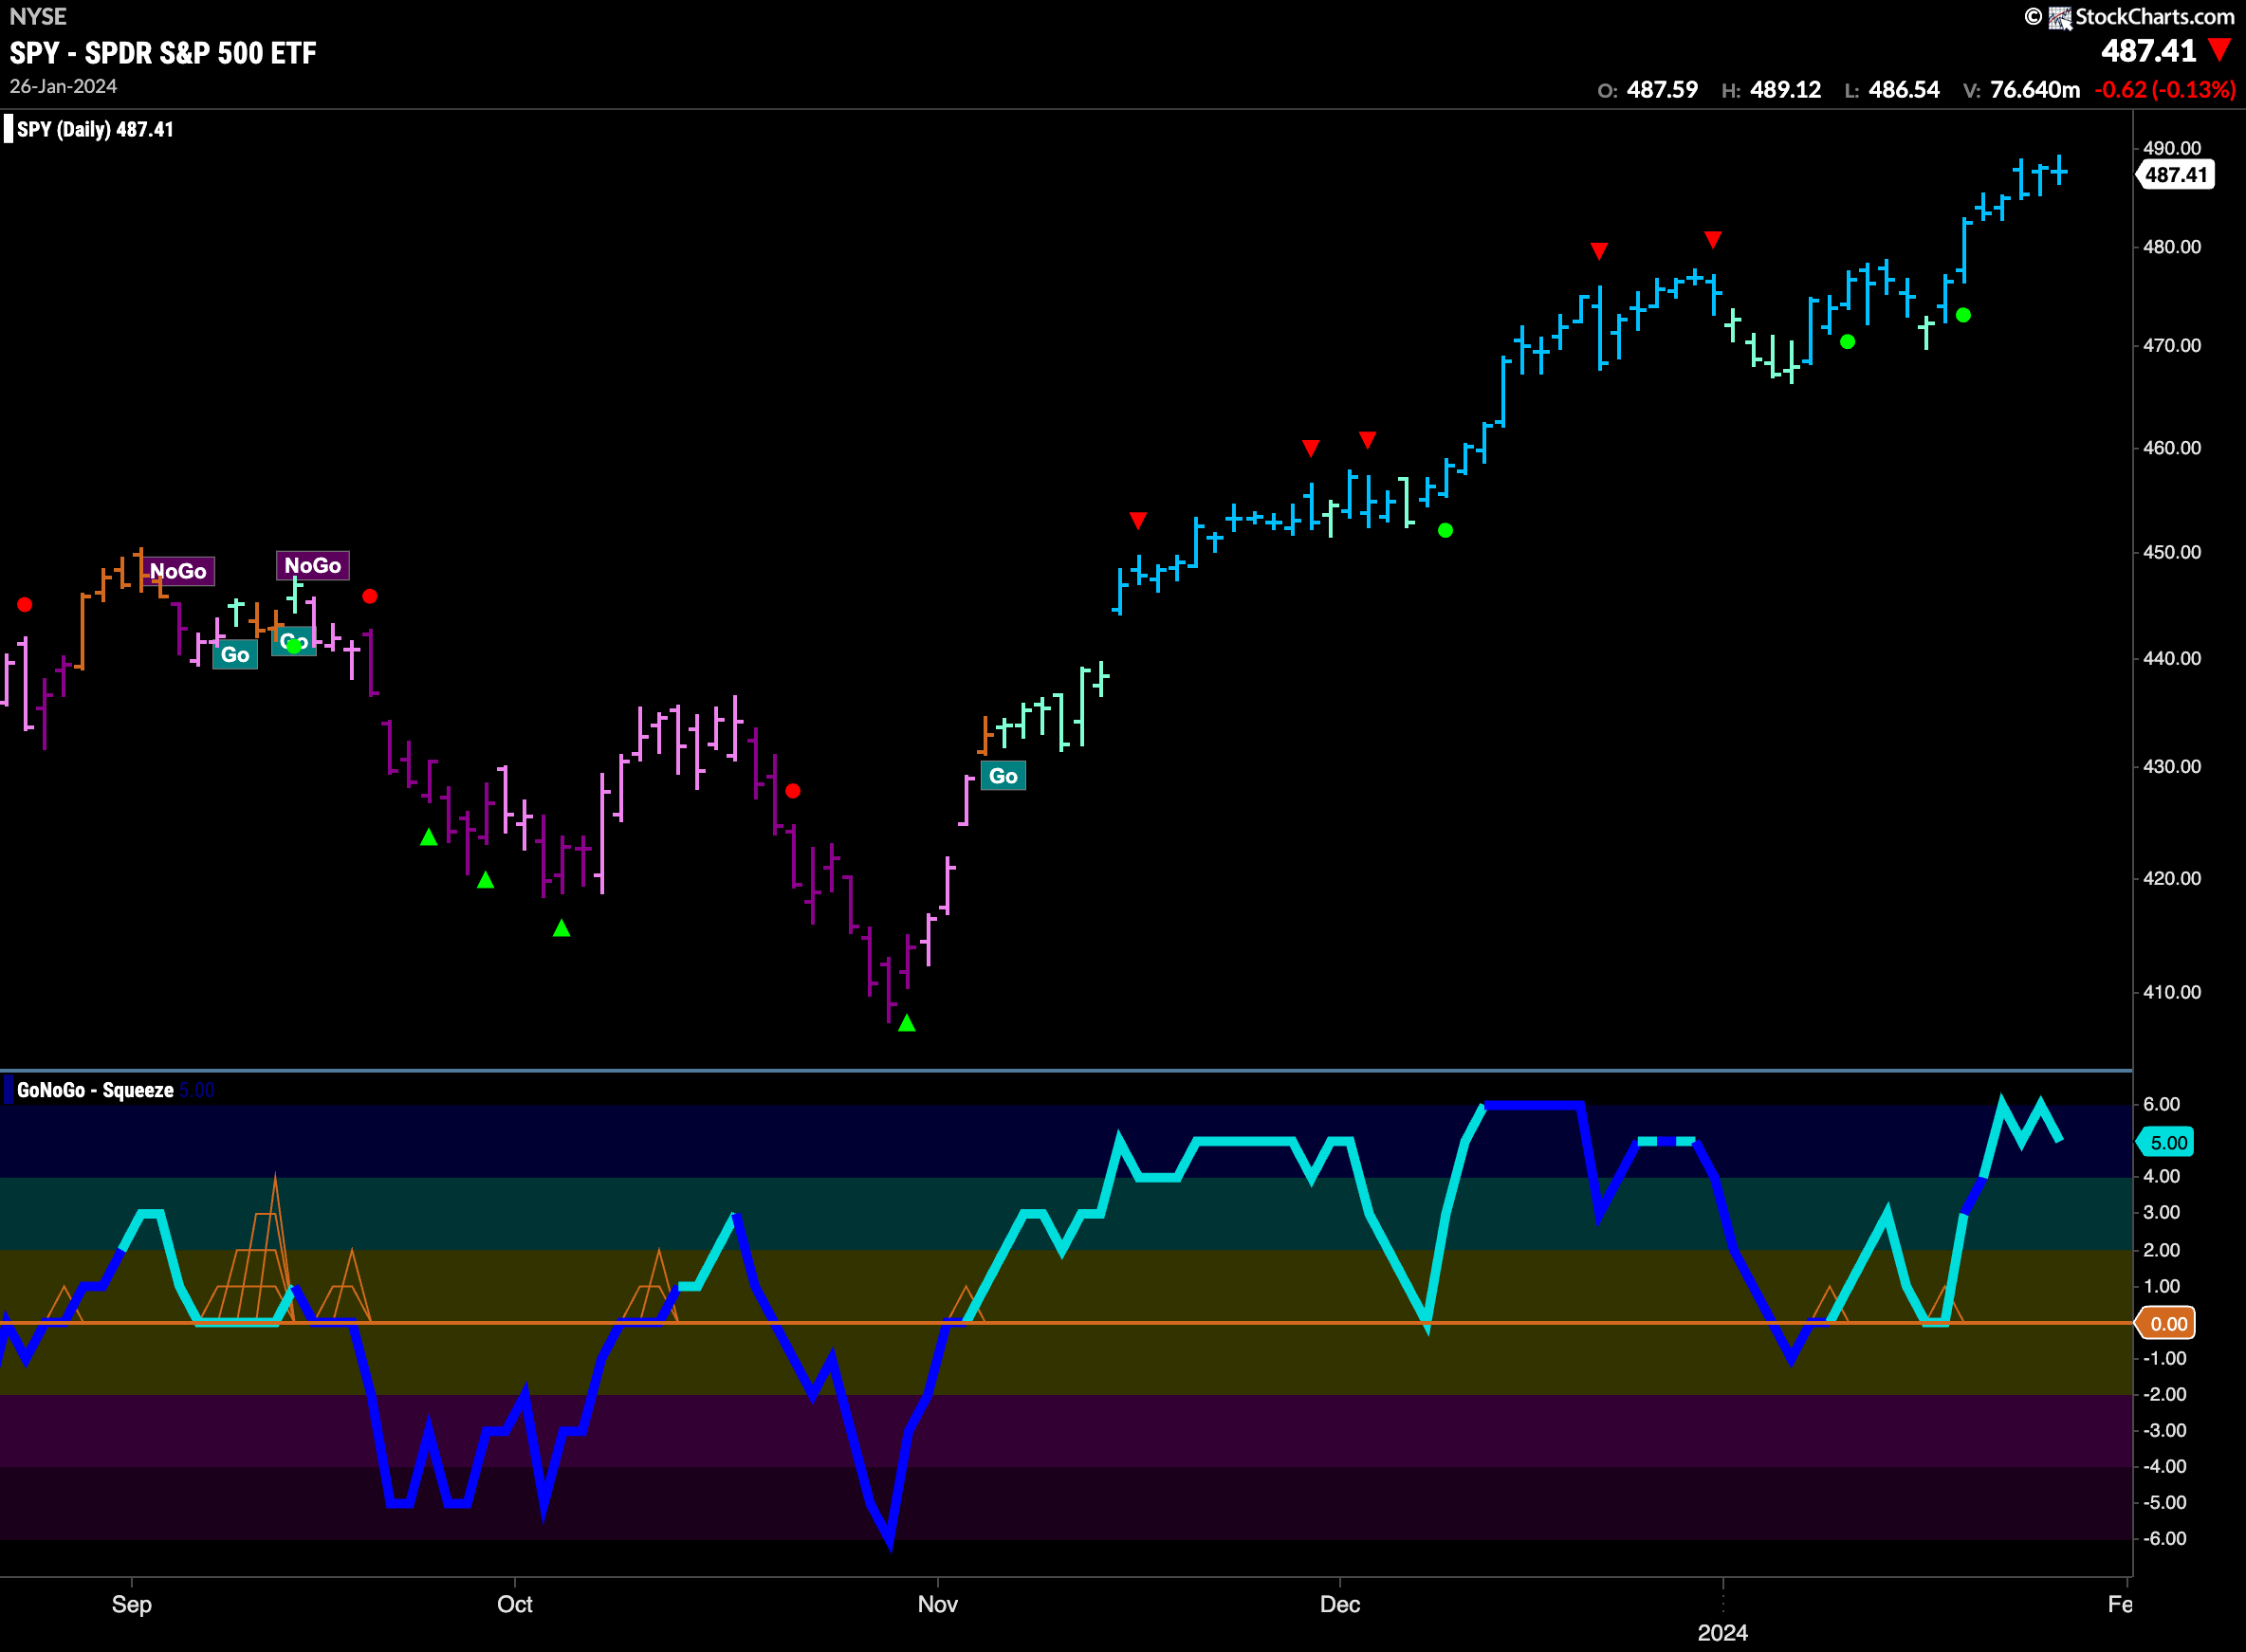Click the GoNoGo - Squeeze indicator label
Viewport: 2246px width, 1652px height.
(95, 1090)
